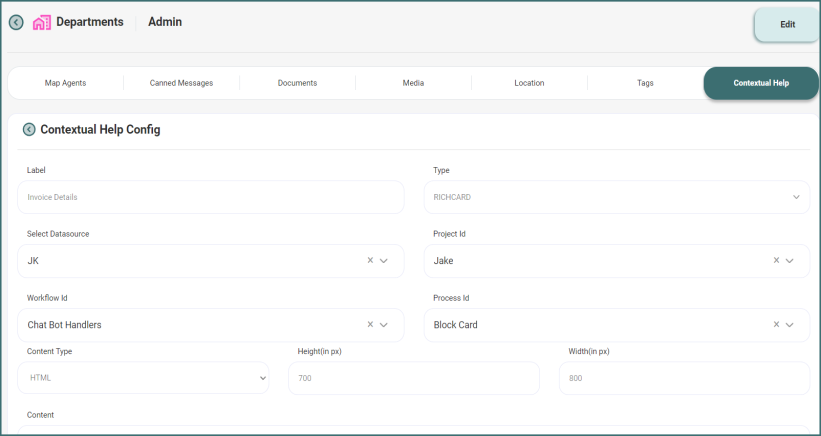Click the pink Departments building icon
This screenshot has width=821, height=436.
[x=42, y=23]
